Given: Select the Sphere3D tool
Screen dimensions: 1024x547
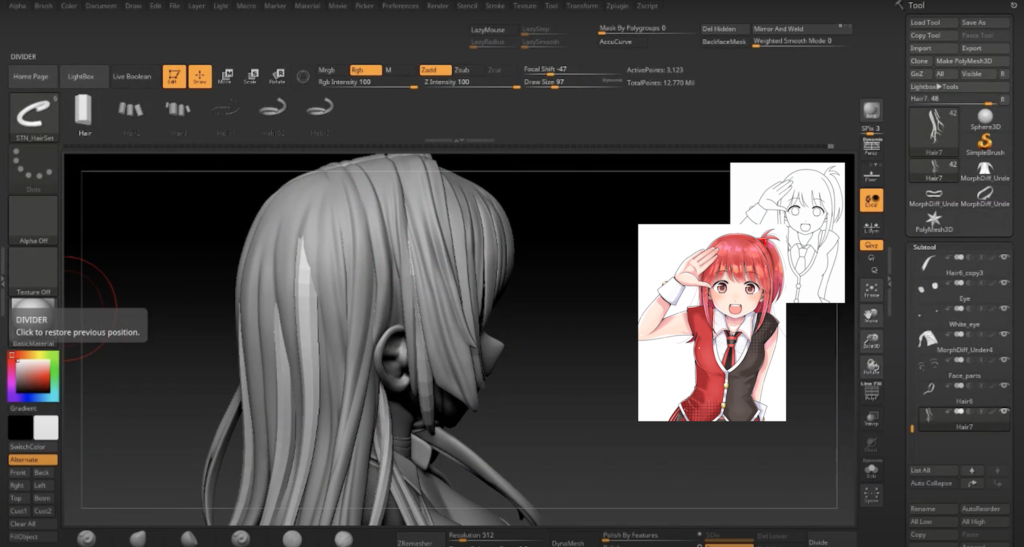Looking at the screenshot, I should point(985,119).
